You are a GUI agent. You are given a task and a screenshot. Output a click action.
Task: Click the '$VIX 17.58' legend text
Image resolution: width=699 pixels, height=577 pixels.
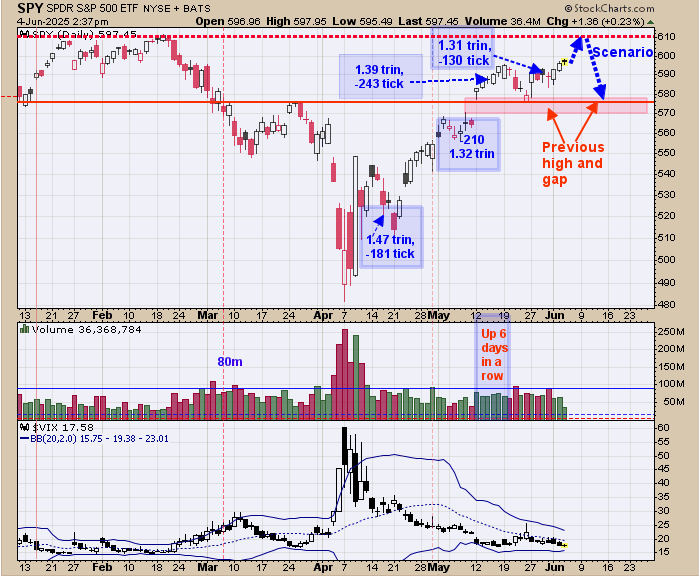point(63,427)
